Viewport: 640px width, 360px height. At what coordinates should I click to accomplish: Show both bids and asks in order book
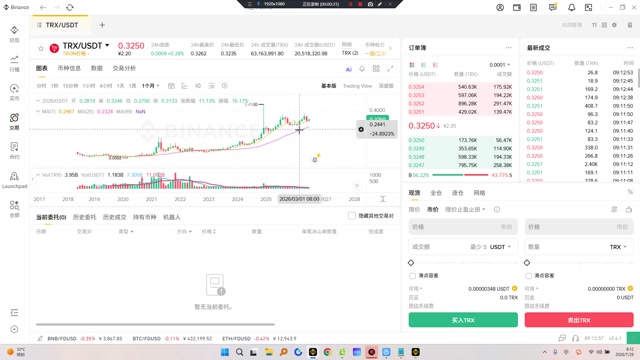(x=412, y=65)
